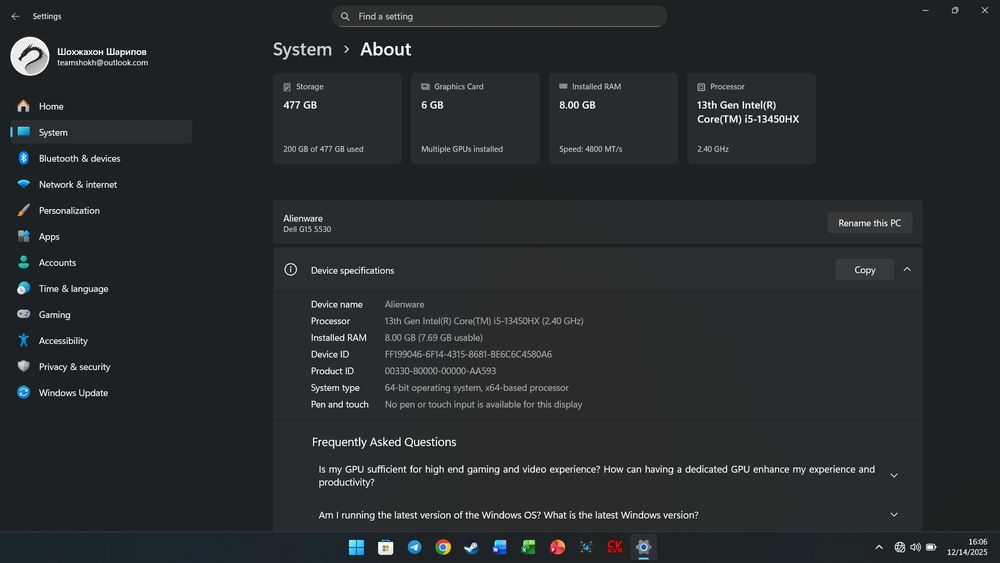
Task: Click the teamshokh@outlook.com account email
Action: coord(103,62)
